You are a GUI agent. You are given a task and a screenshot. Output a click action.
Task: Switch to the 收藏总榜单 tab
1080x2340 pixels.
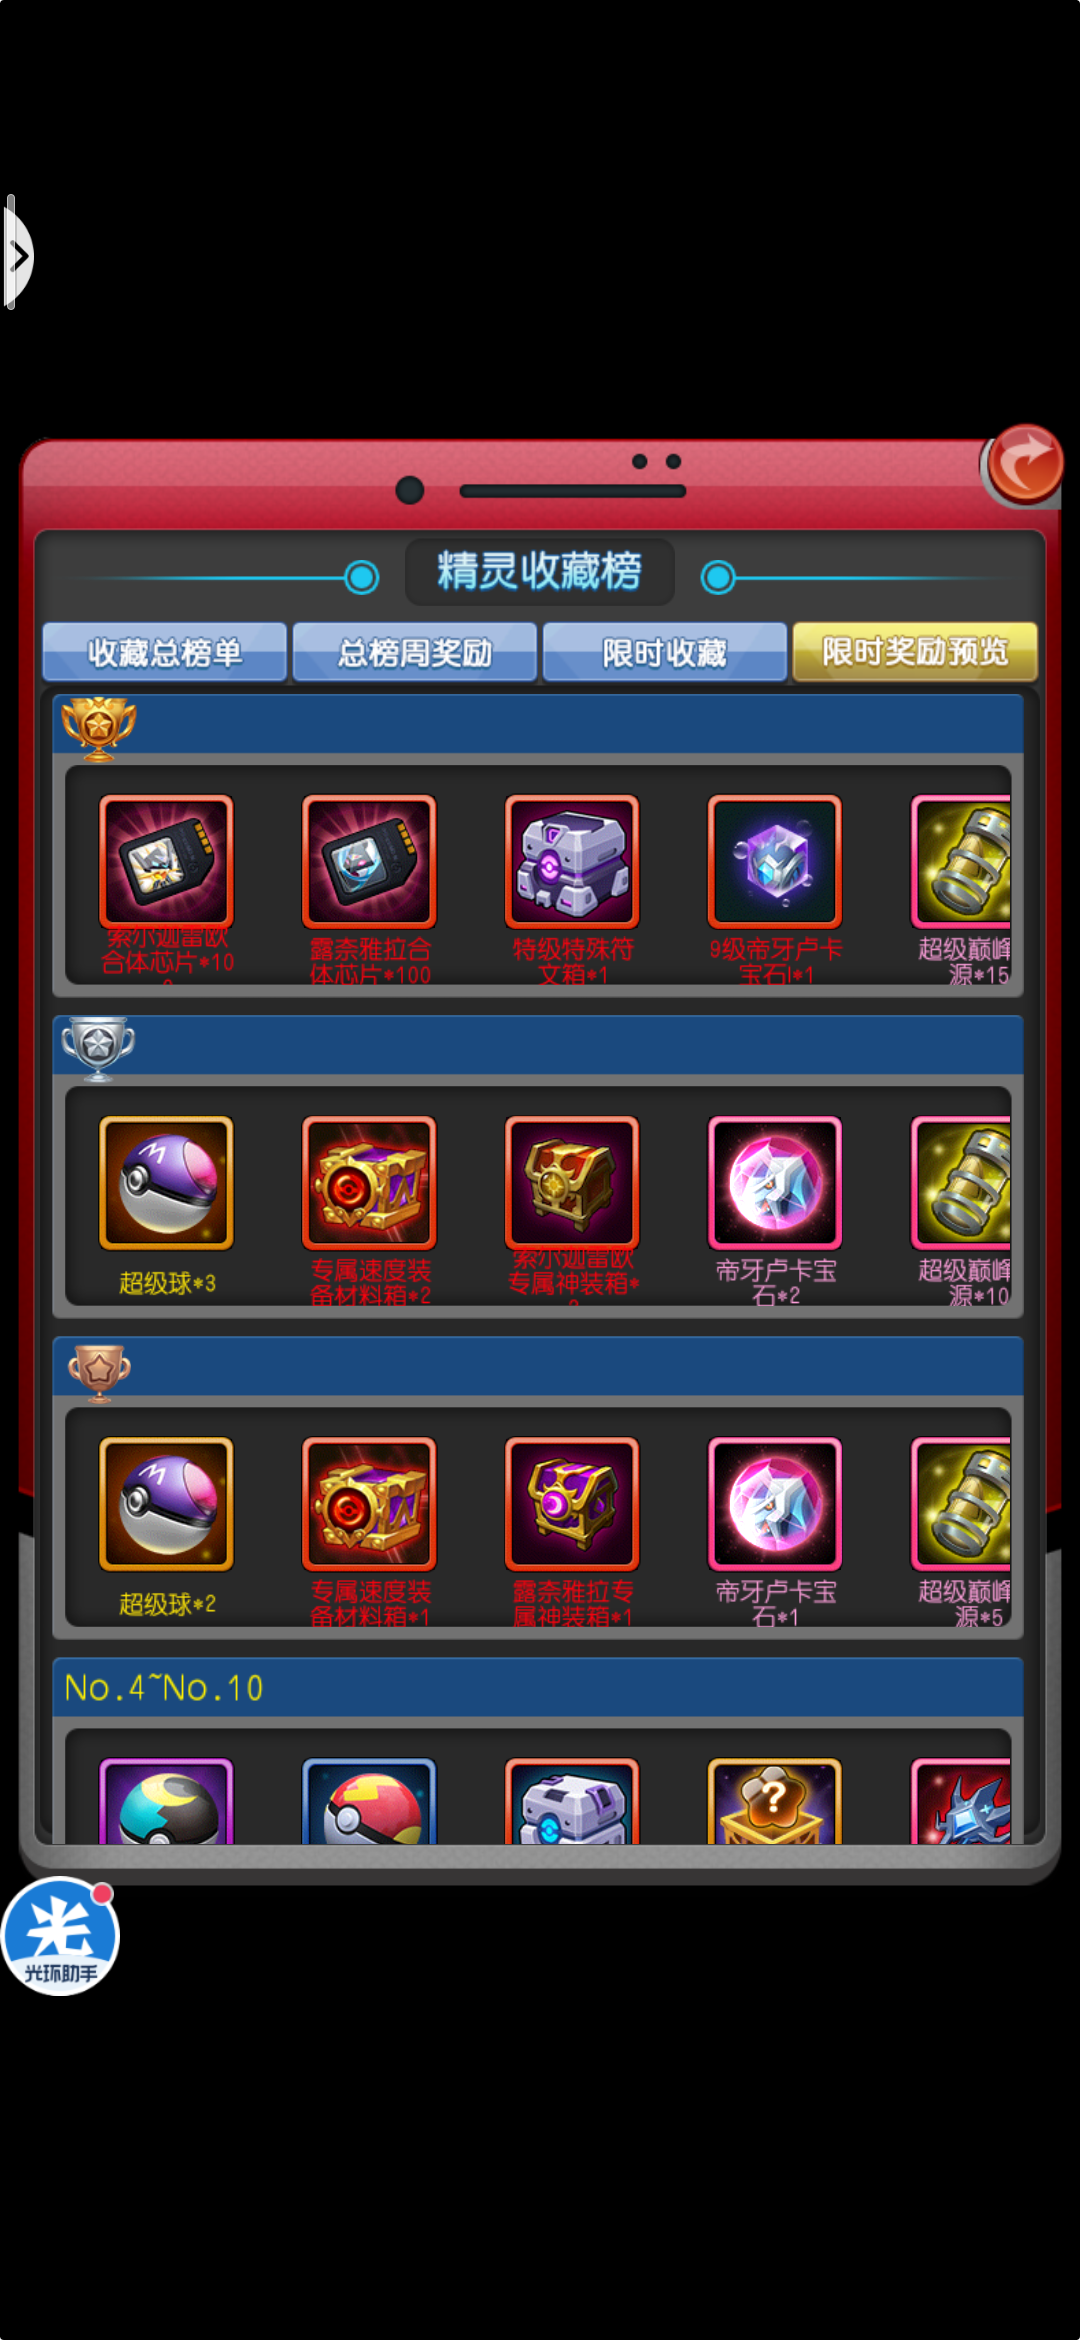[165, 652]
